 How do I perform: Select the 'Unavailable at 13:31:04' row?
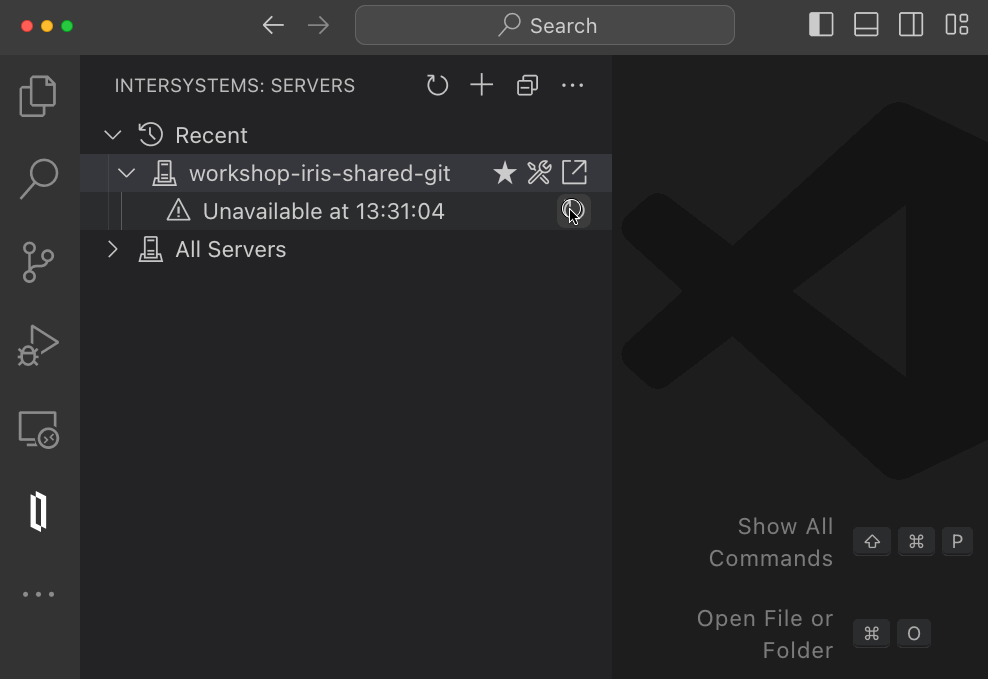[346, 211]
